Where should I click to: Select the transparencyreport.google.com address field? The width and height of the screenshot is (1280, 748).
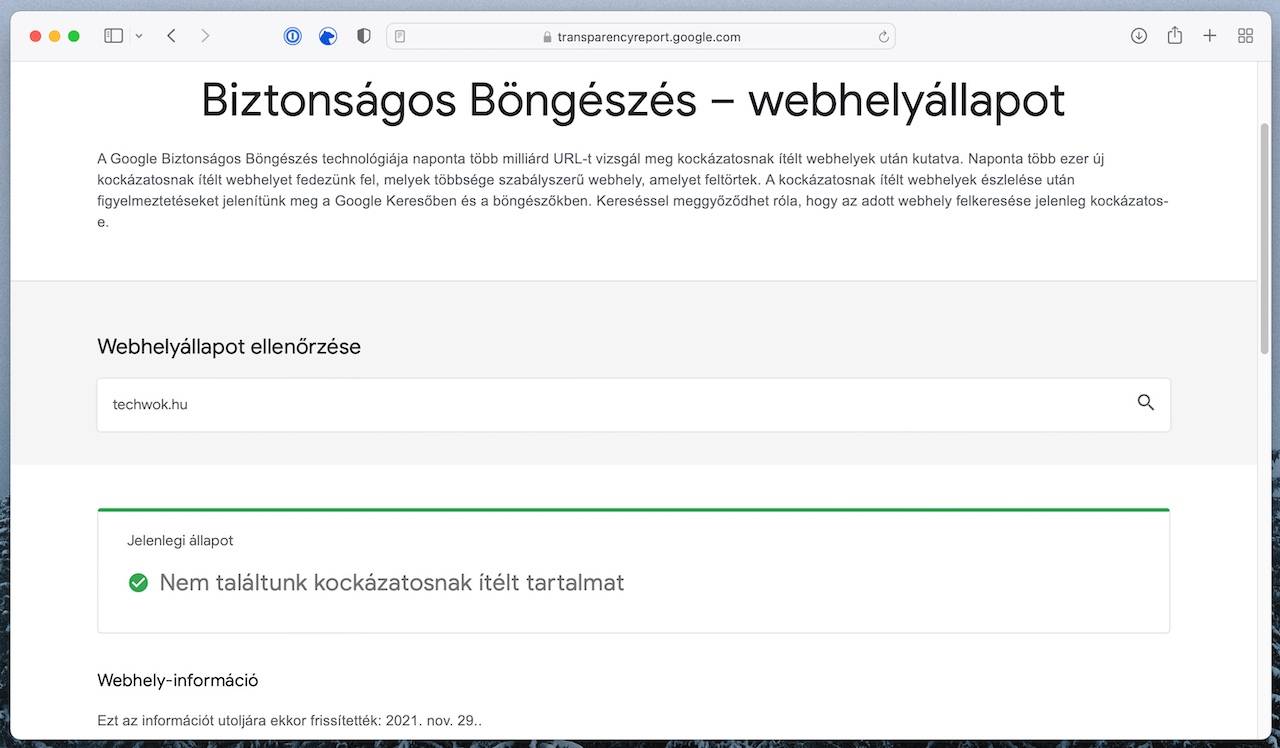tap(641, 37)
